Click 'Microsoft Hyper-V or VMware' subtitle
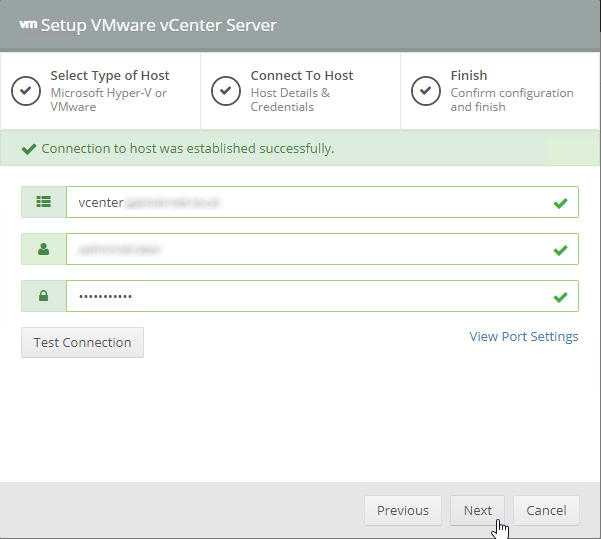This screenshot has height=539, width=601. click(109, 100)
